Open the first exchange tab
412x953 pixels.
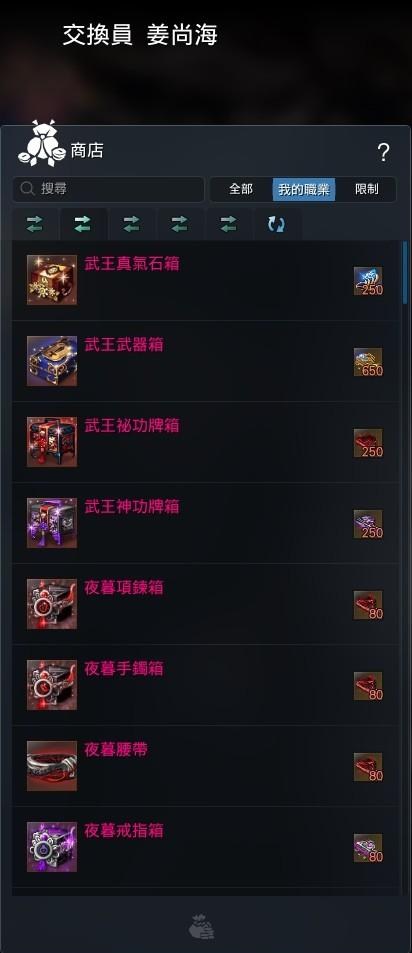tap(35, 224)
